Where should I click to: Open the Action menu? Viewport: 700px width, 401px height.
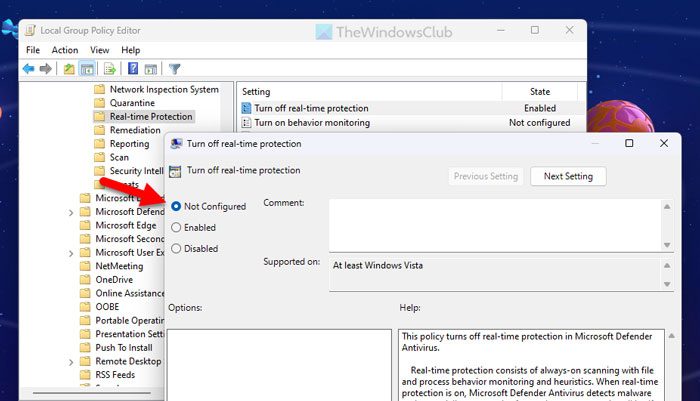(x=65, y=50)
